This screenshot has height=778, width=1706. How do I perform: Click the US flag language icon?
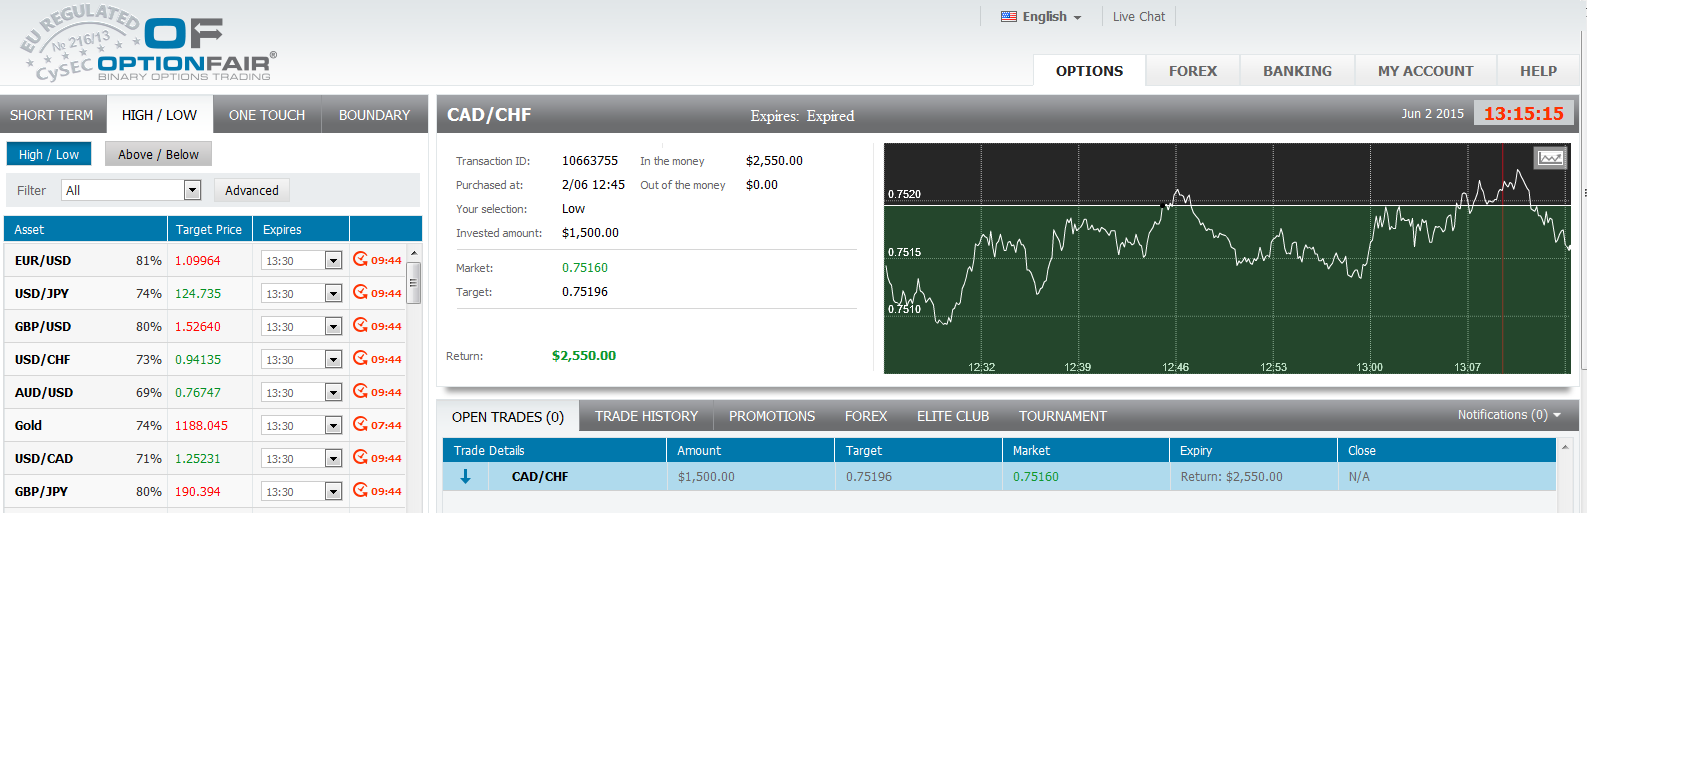[1009, 17]
